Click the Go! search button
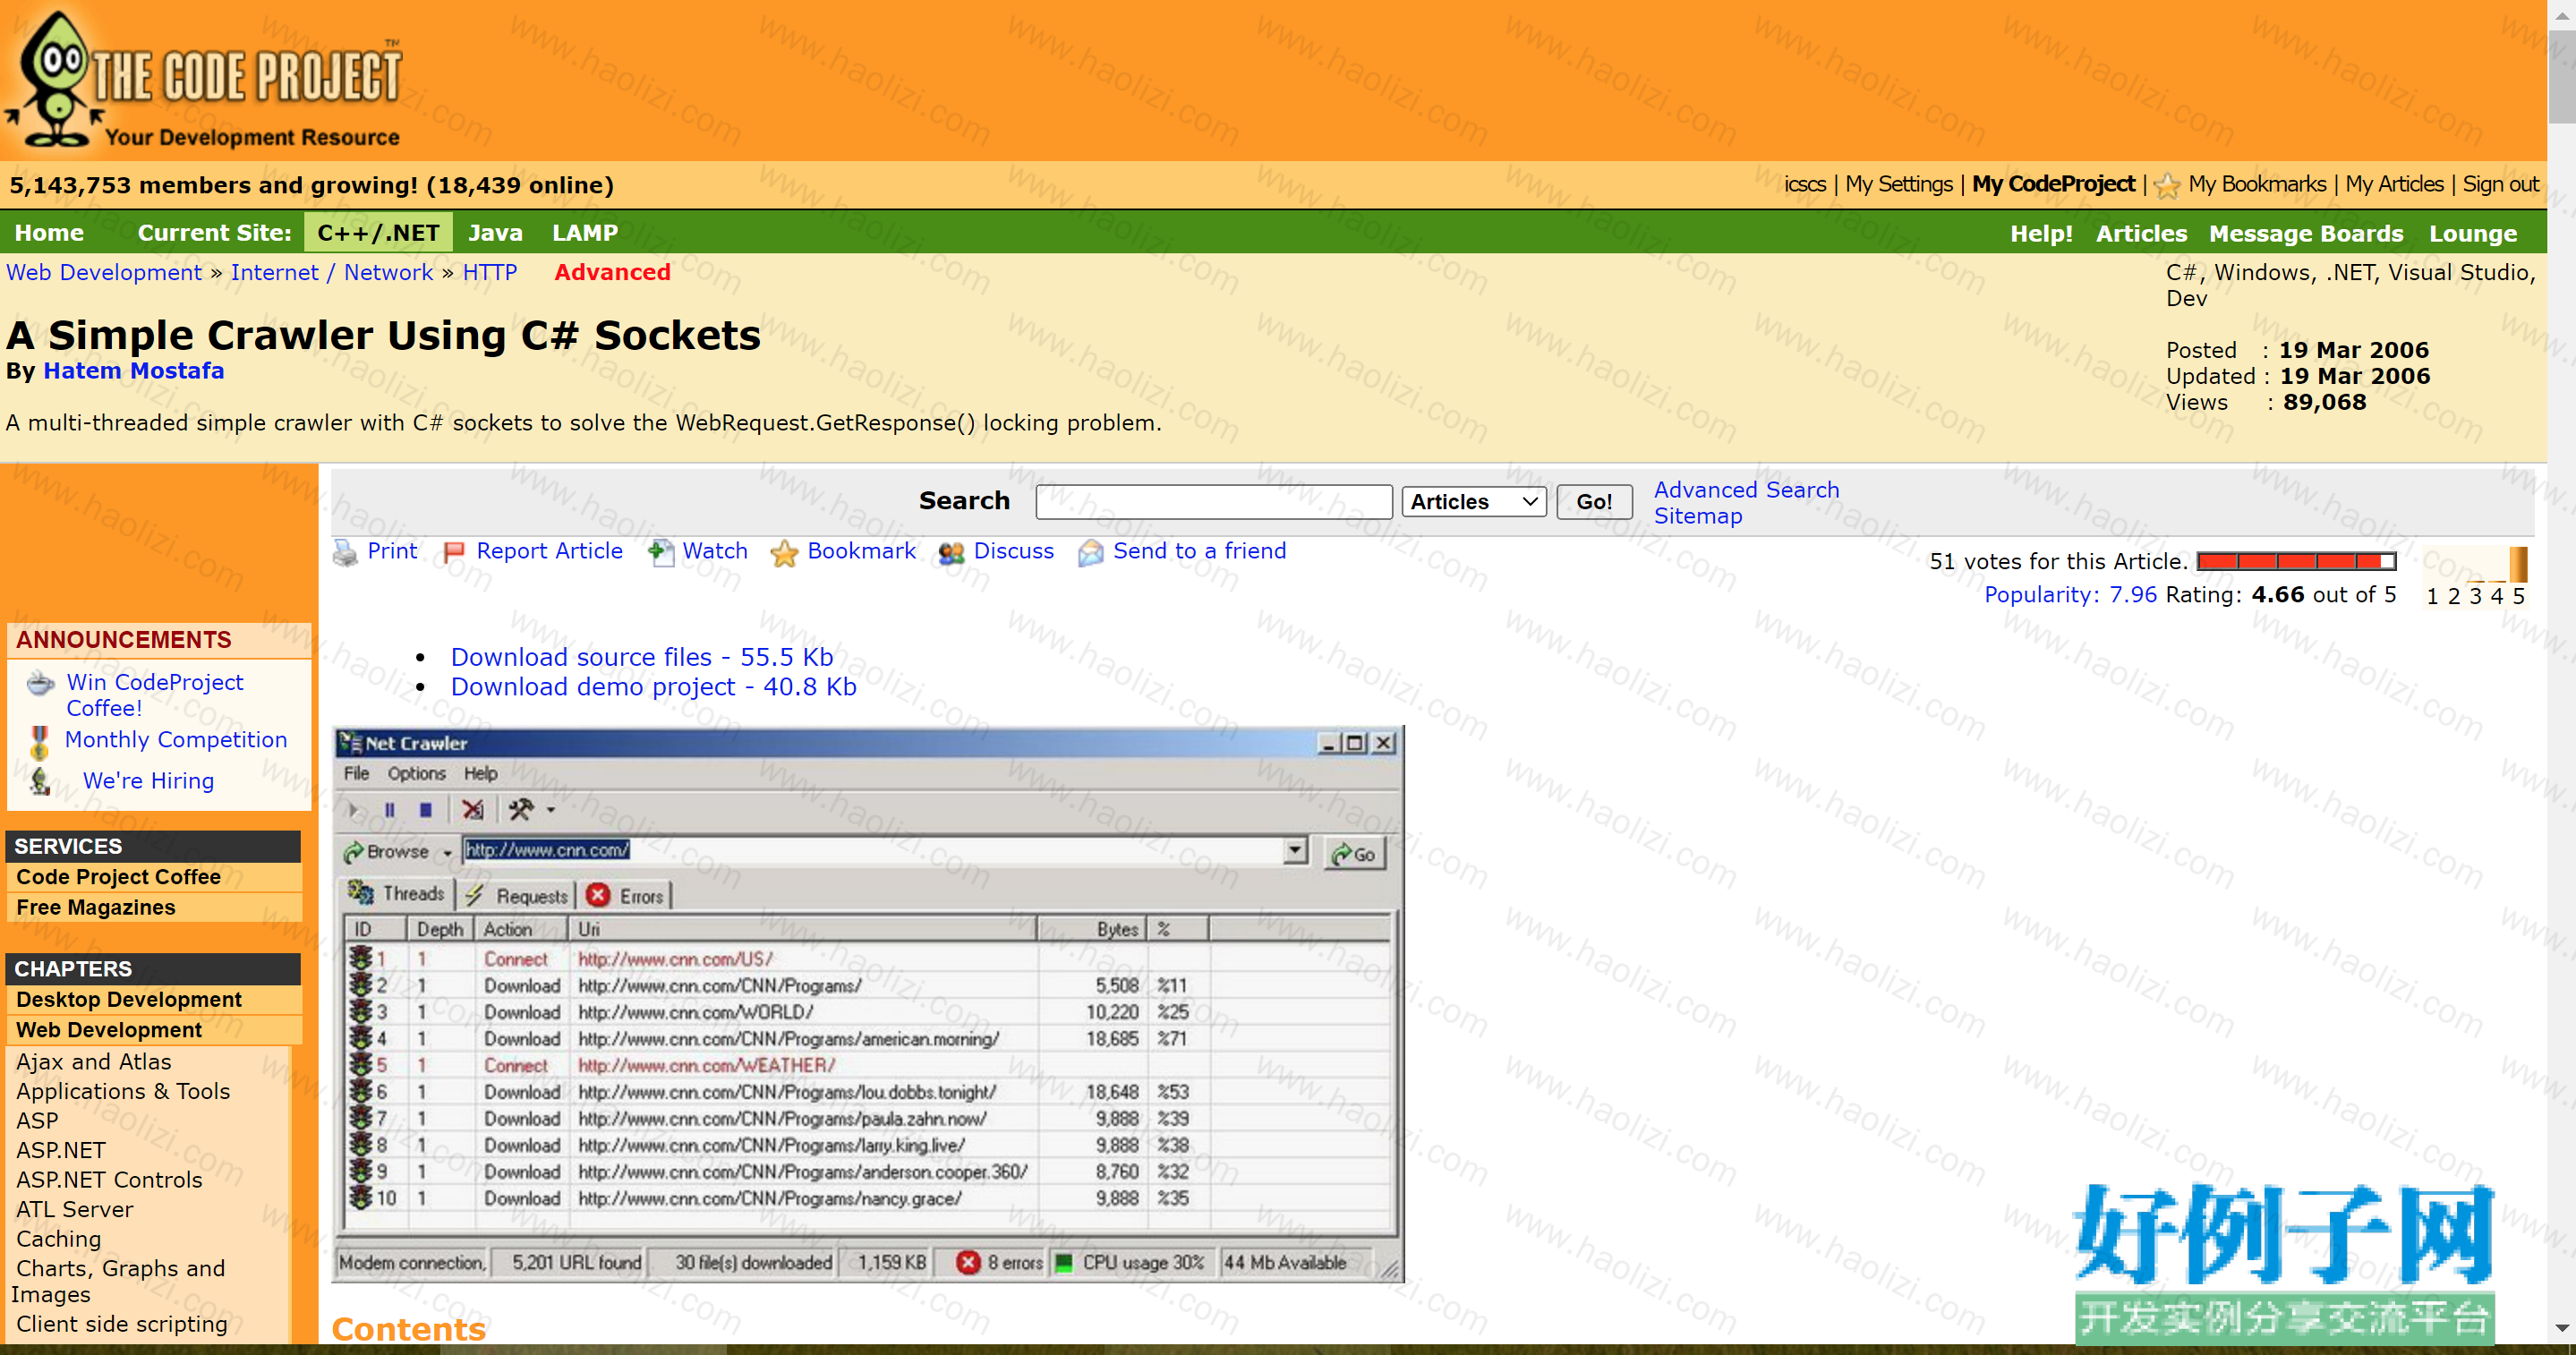 pyautogui.click(x=1594, y=501)
